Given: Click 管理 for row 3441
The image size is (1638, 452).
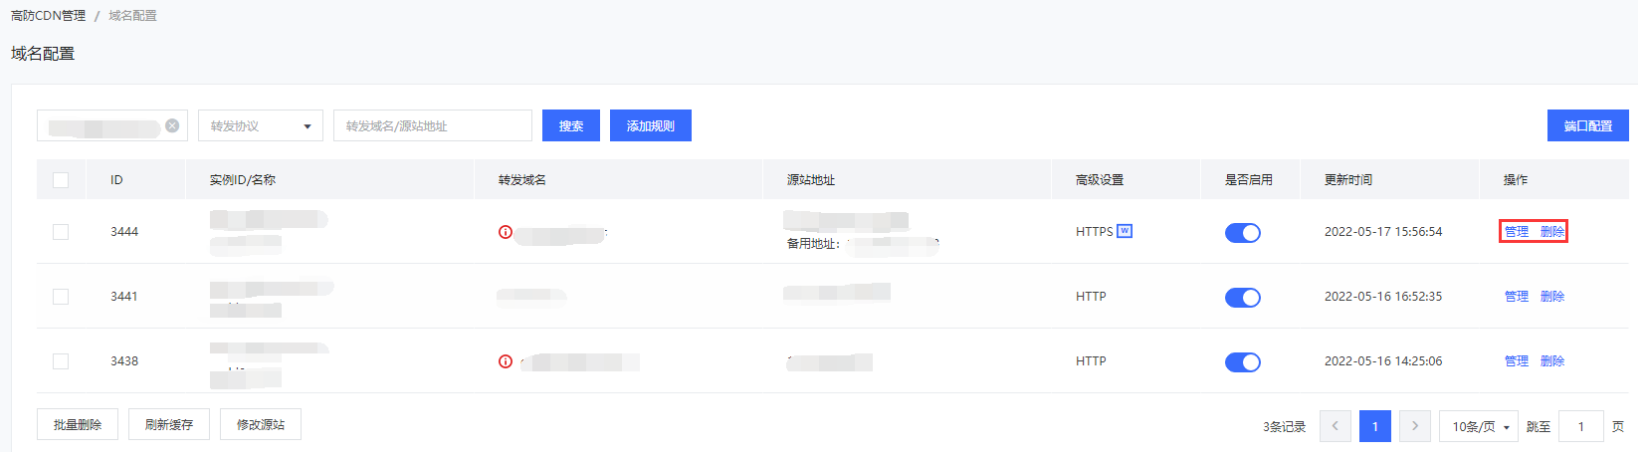Looking at the screenshot, I should point(1516,297).
